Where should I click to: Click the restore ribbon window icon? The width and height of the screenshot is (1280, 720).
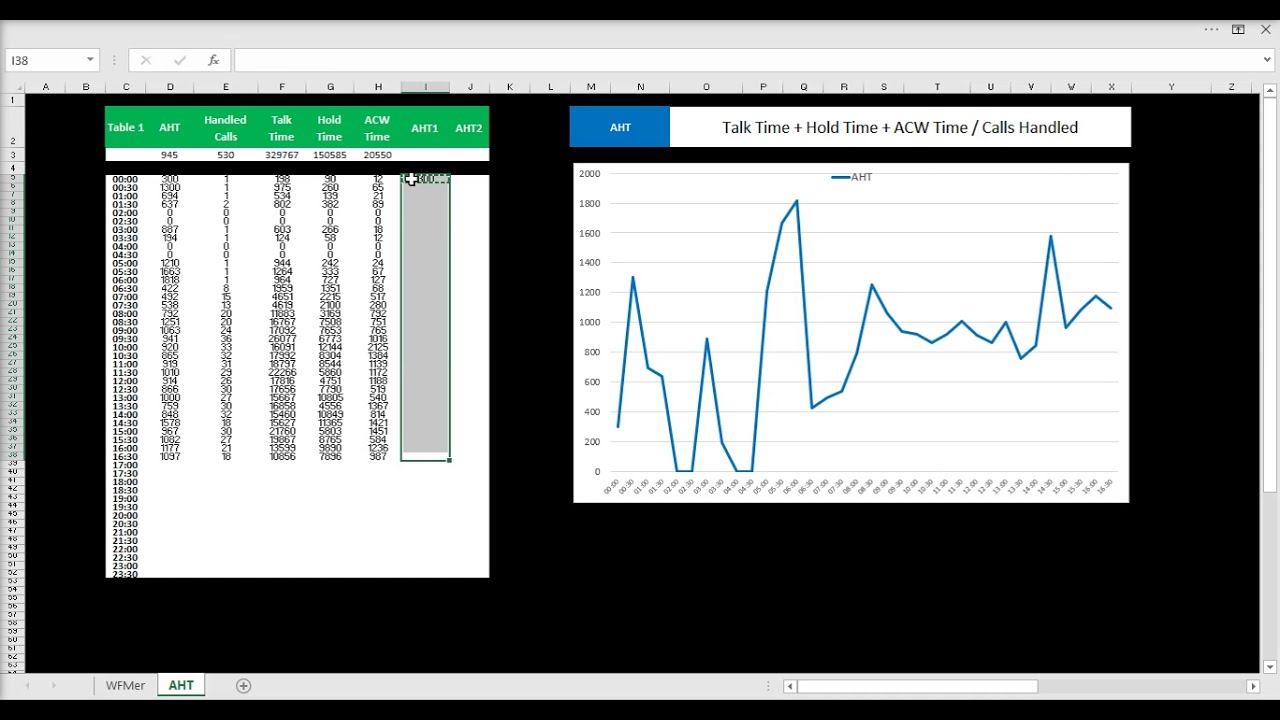[x=1238, y=30]
